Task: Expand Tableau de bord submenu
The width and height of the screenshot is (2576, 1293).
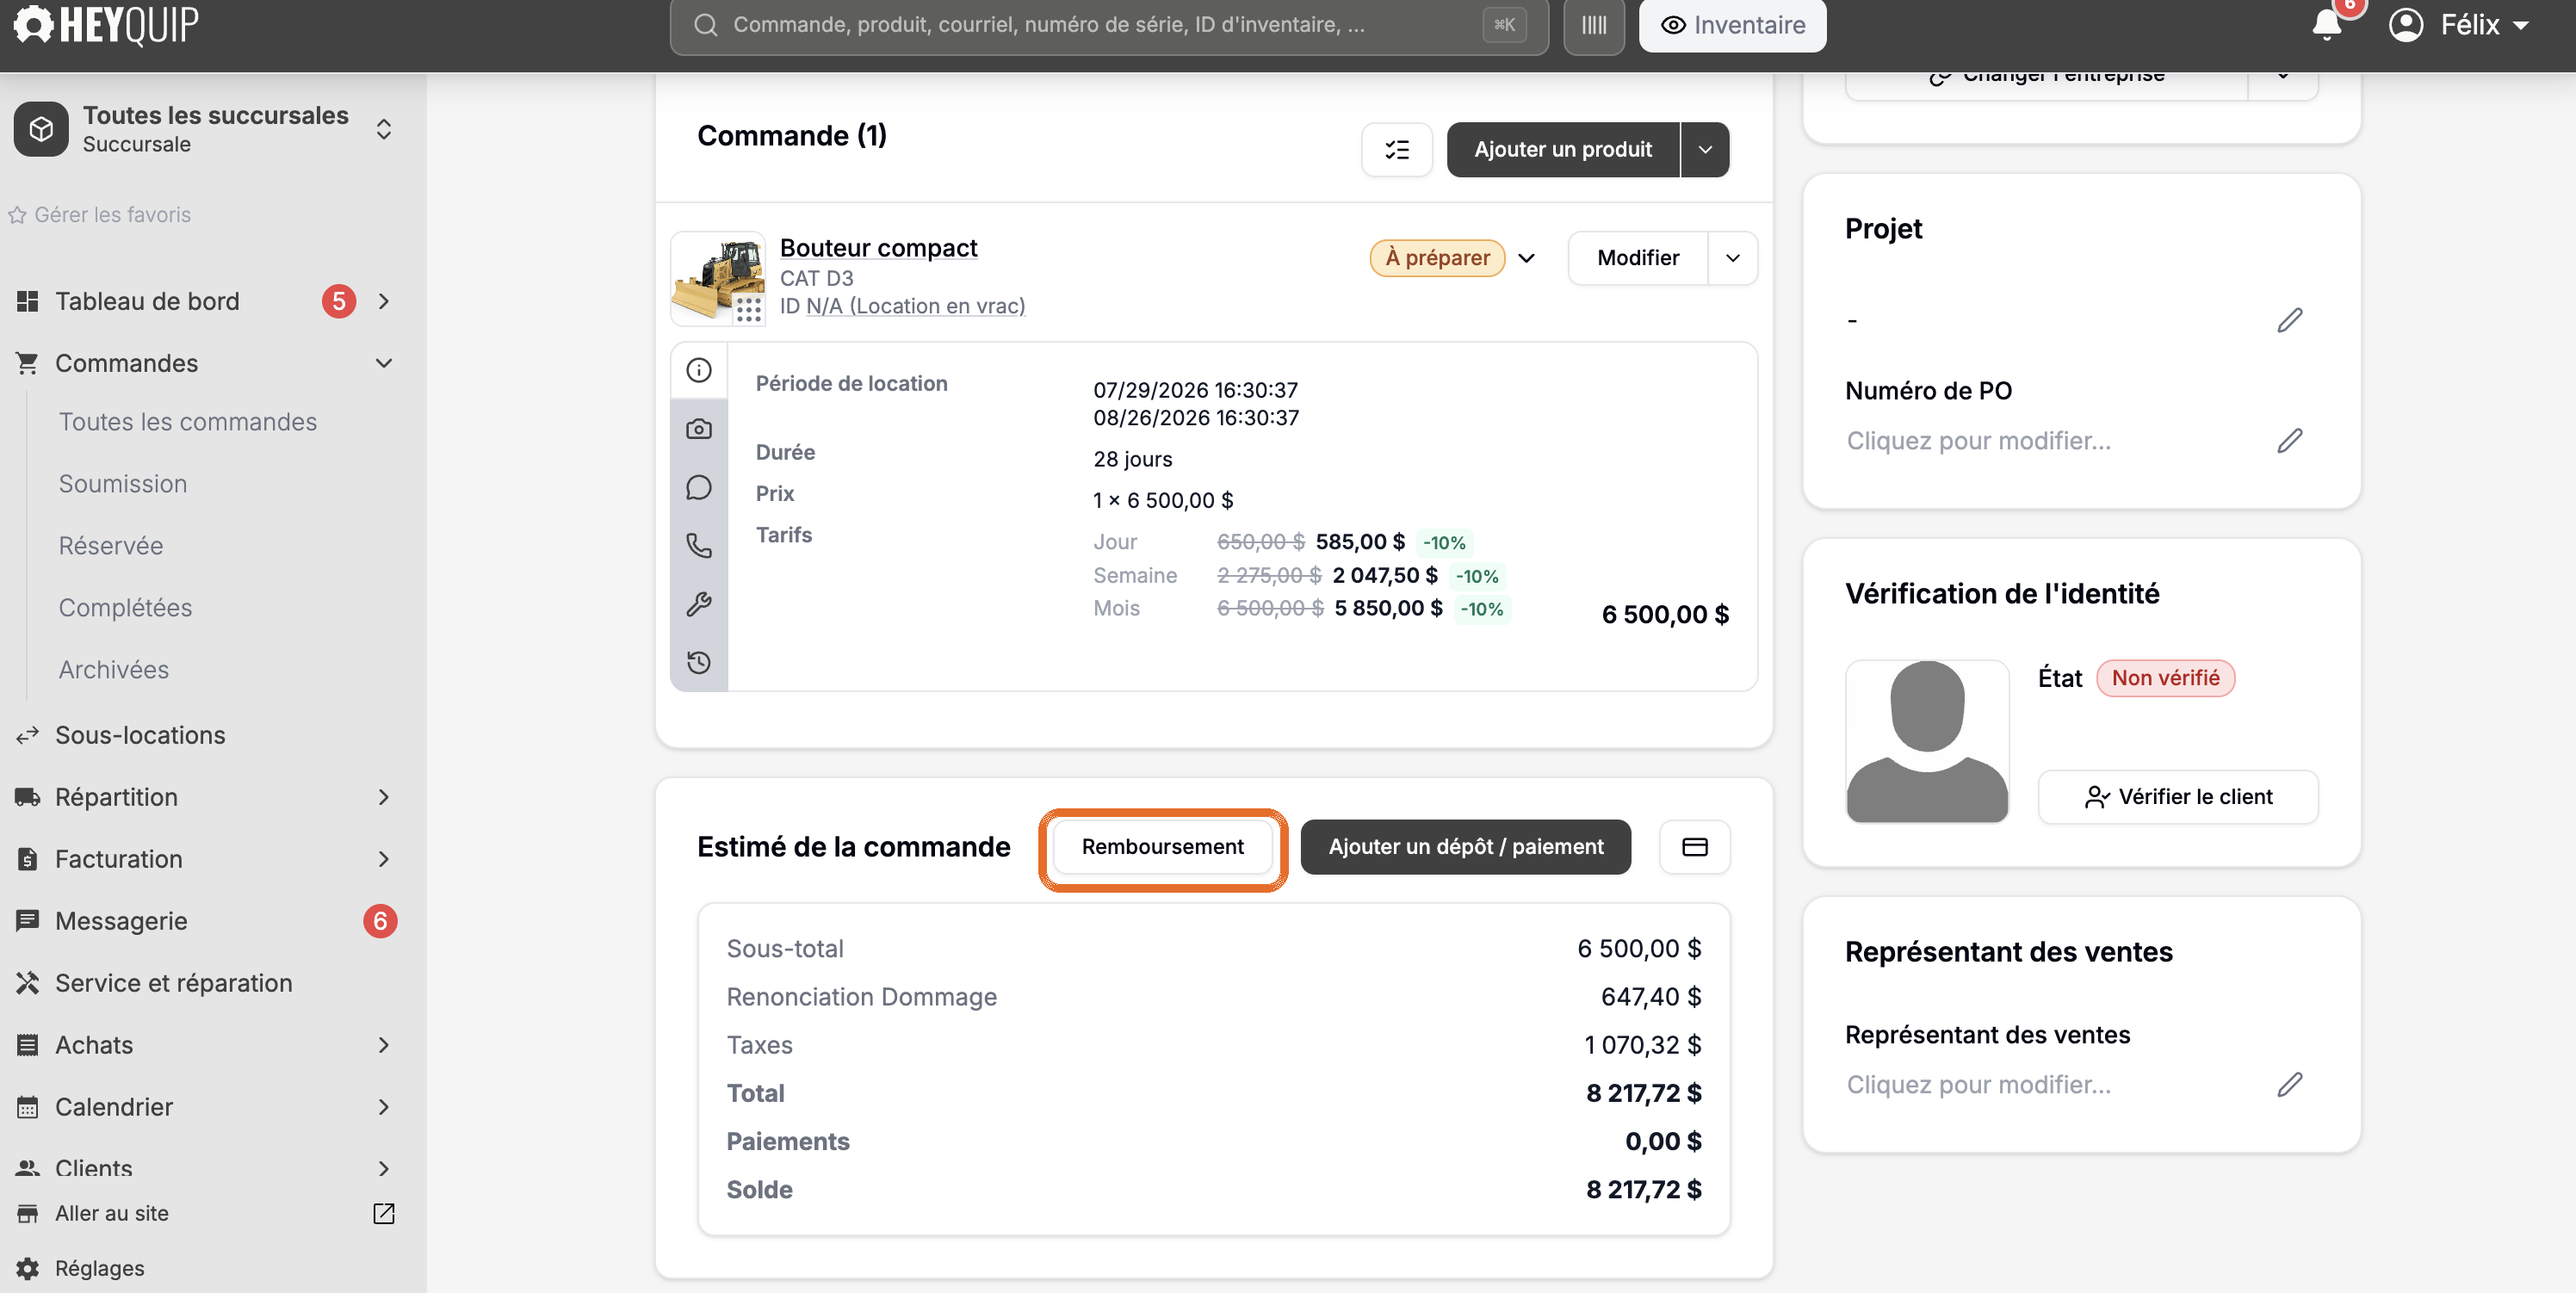Action: point(384,301)
